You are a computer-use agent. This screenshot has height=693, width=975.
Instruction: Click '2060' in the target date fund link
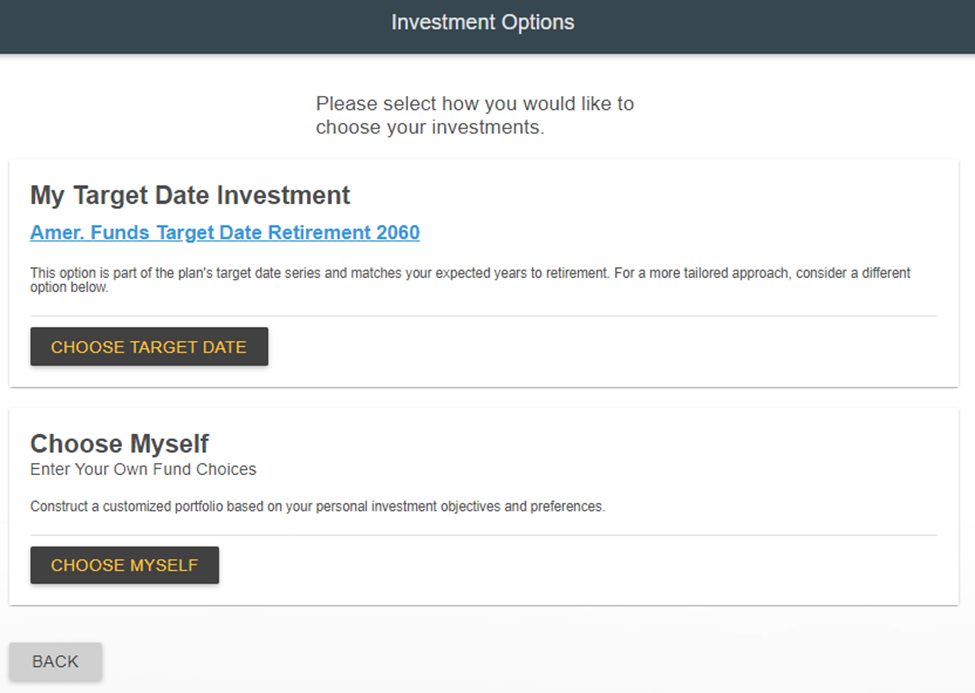pos(398,233)
